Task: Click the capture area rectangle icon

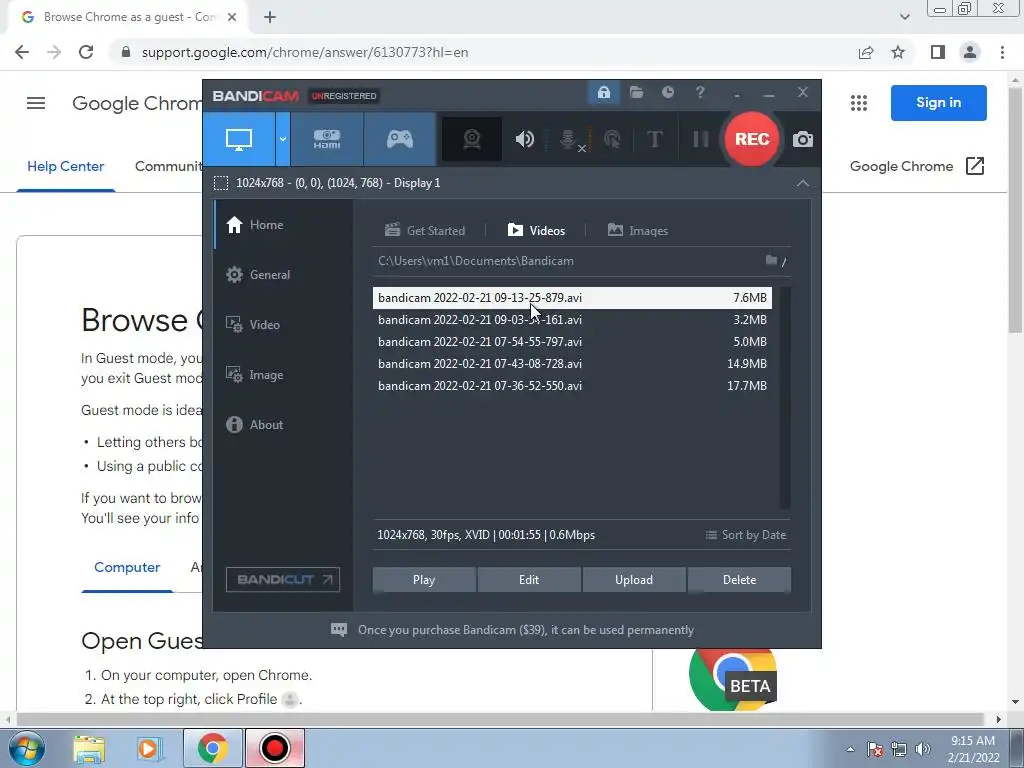Action: point(221,183)
